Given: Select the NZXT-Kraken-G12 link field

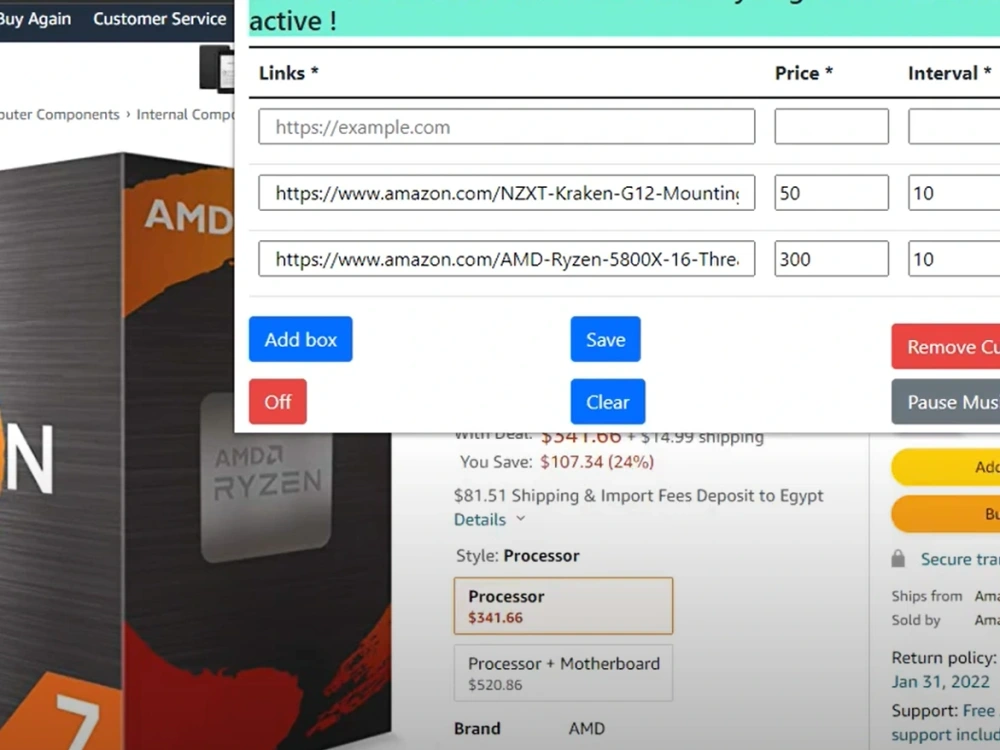Looking at the screenshot, I should click(506, 193).
